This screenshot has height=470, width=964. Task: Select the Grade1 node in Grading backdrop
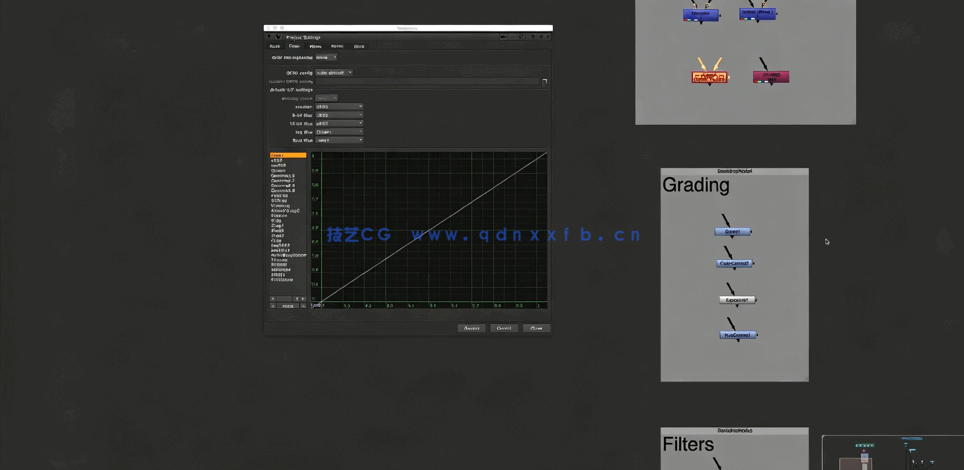point(733,232)
